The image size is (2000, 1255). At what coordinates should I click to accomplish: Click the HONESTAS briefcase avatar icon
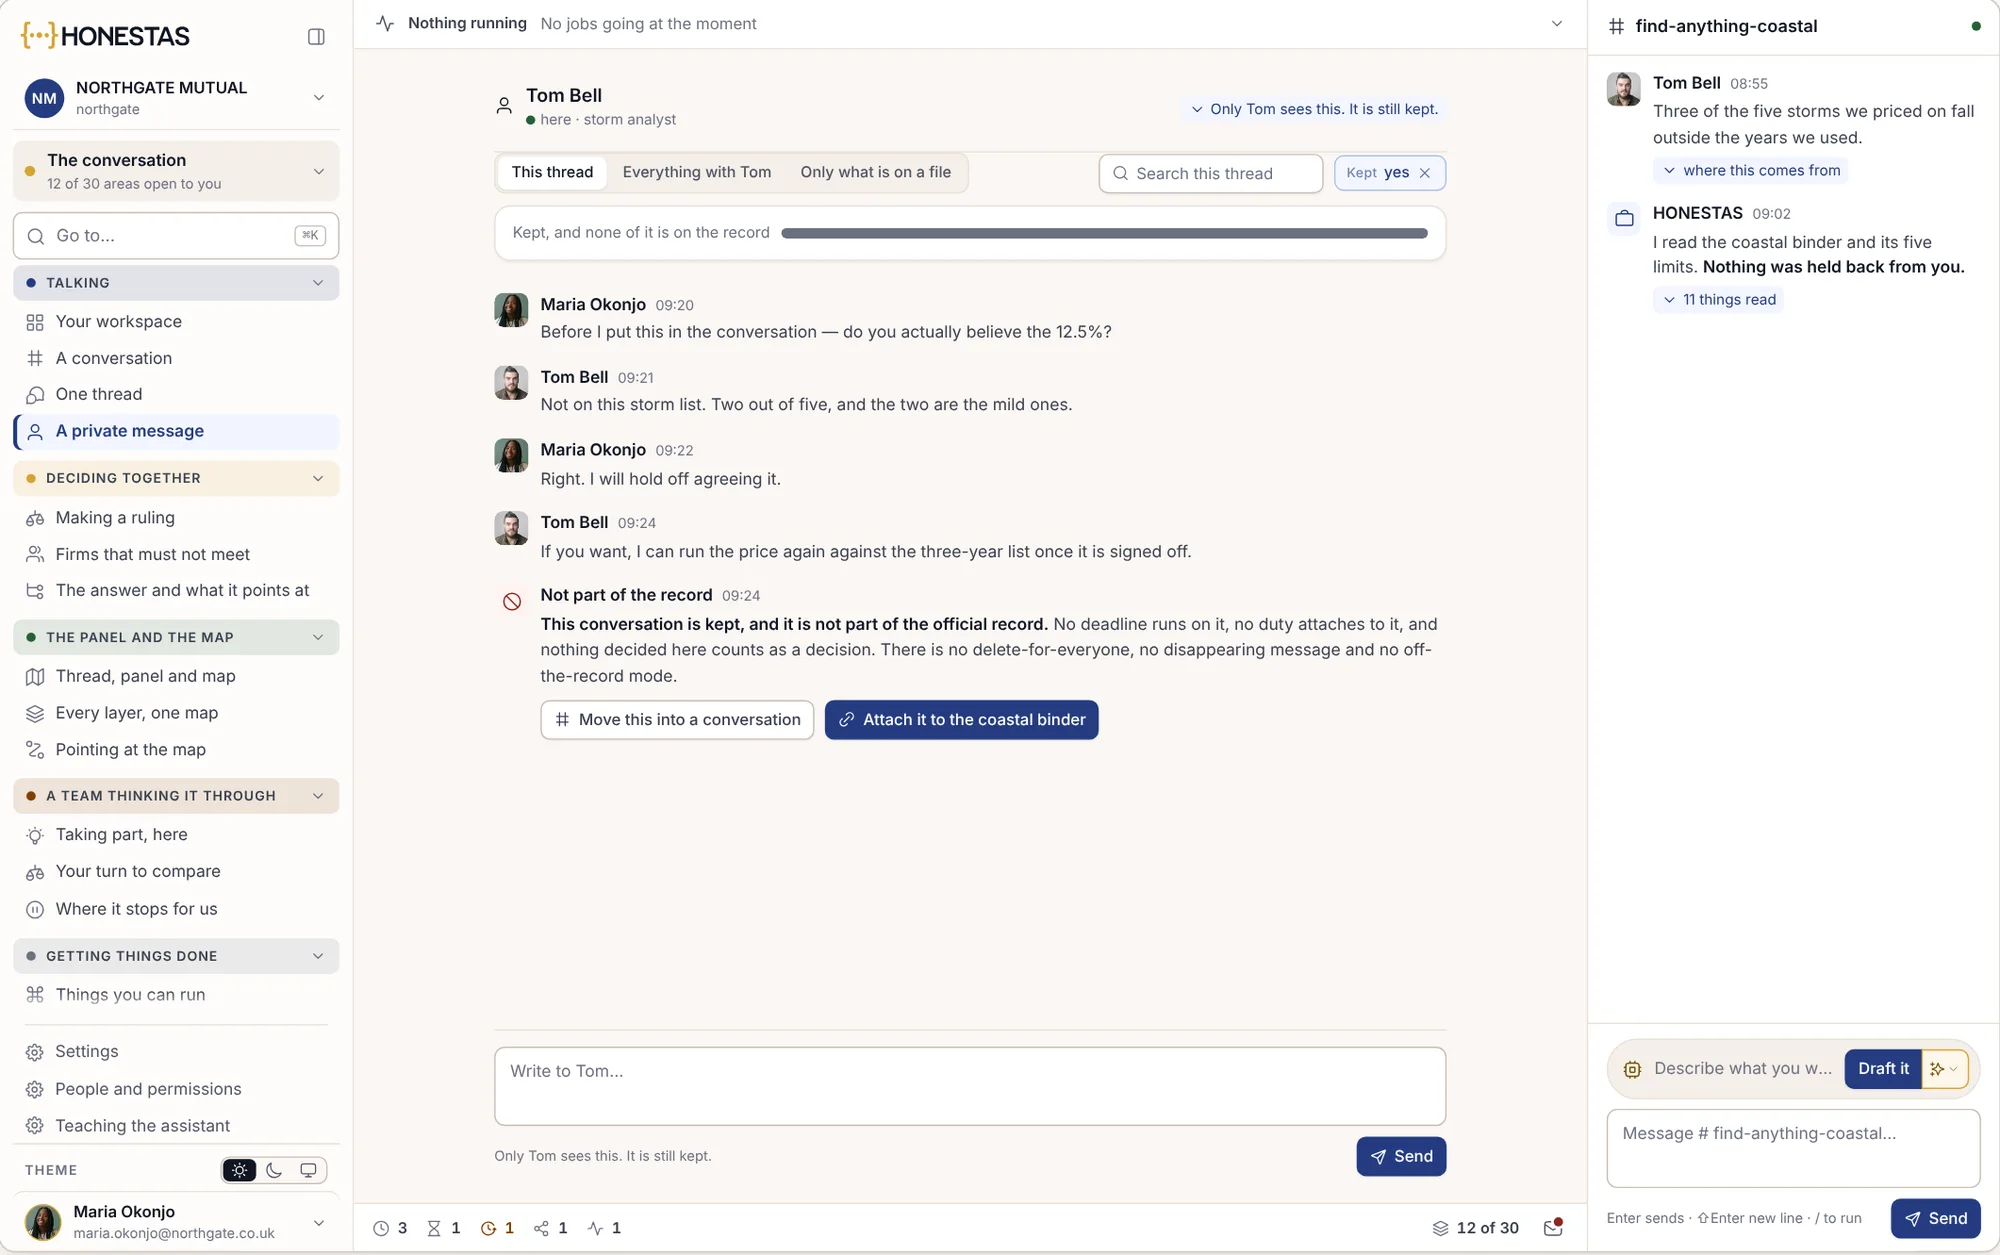coord(1624,218)
